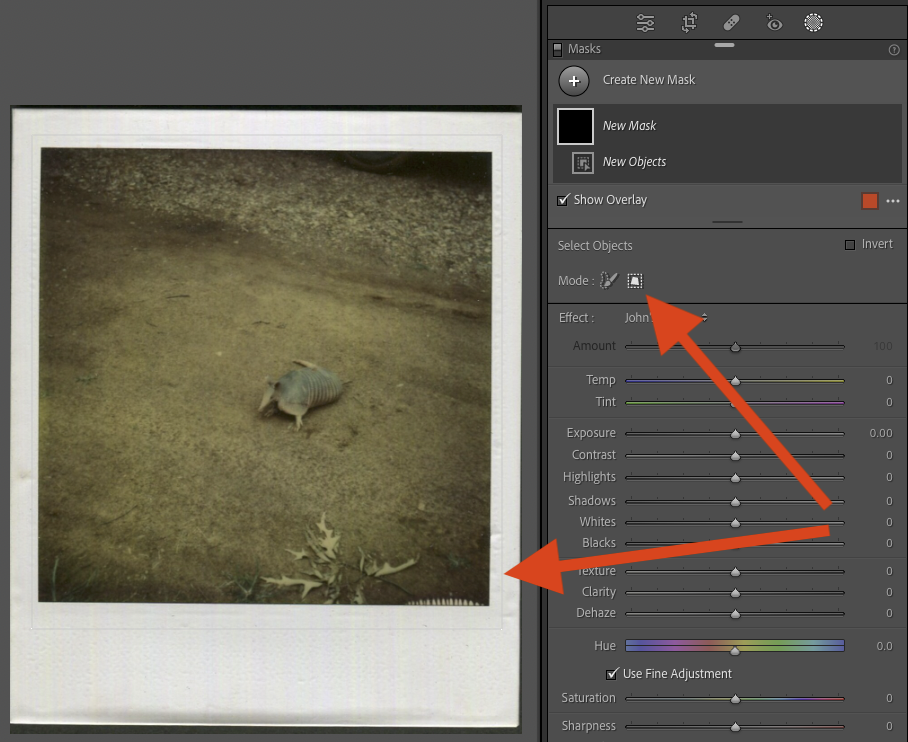Open the Edit sliders panel icon
The height and width of the screenshot is (742, 908).
[x=645, y=22]
